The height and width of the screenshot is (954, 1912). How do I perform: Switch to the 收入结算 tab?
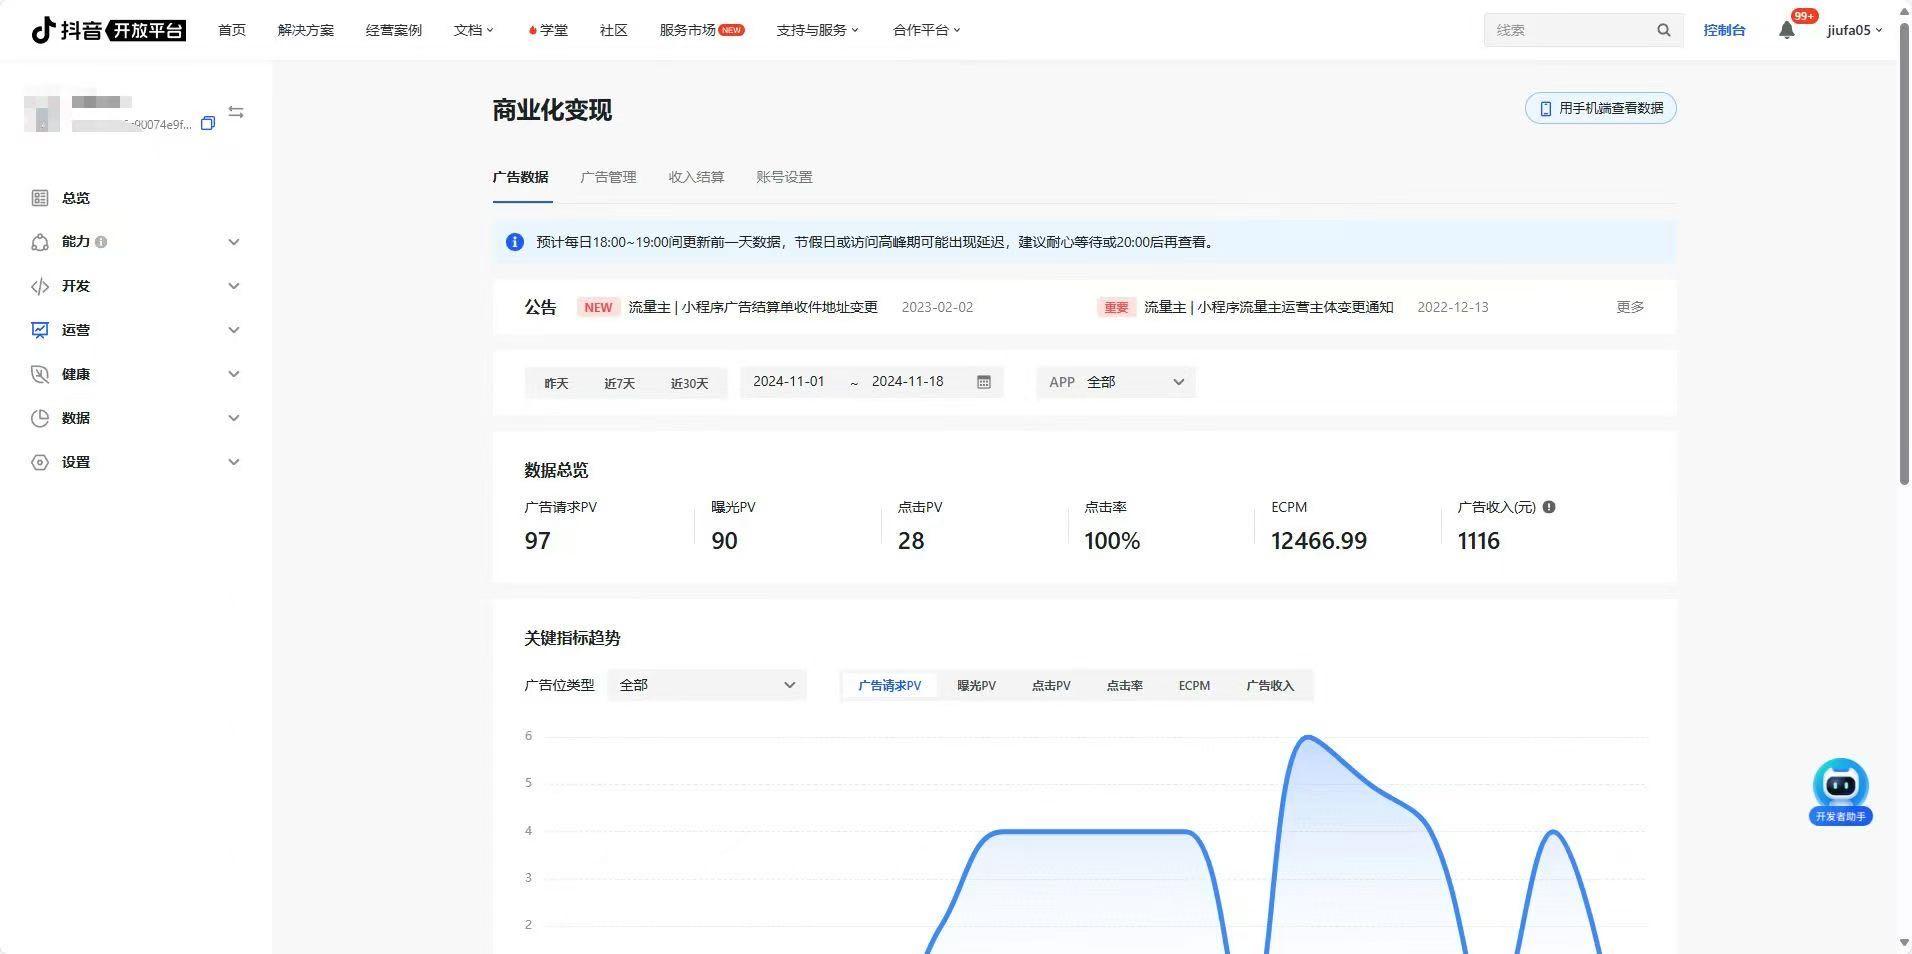pyautogui.click(x=696, y=177)
